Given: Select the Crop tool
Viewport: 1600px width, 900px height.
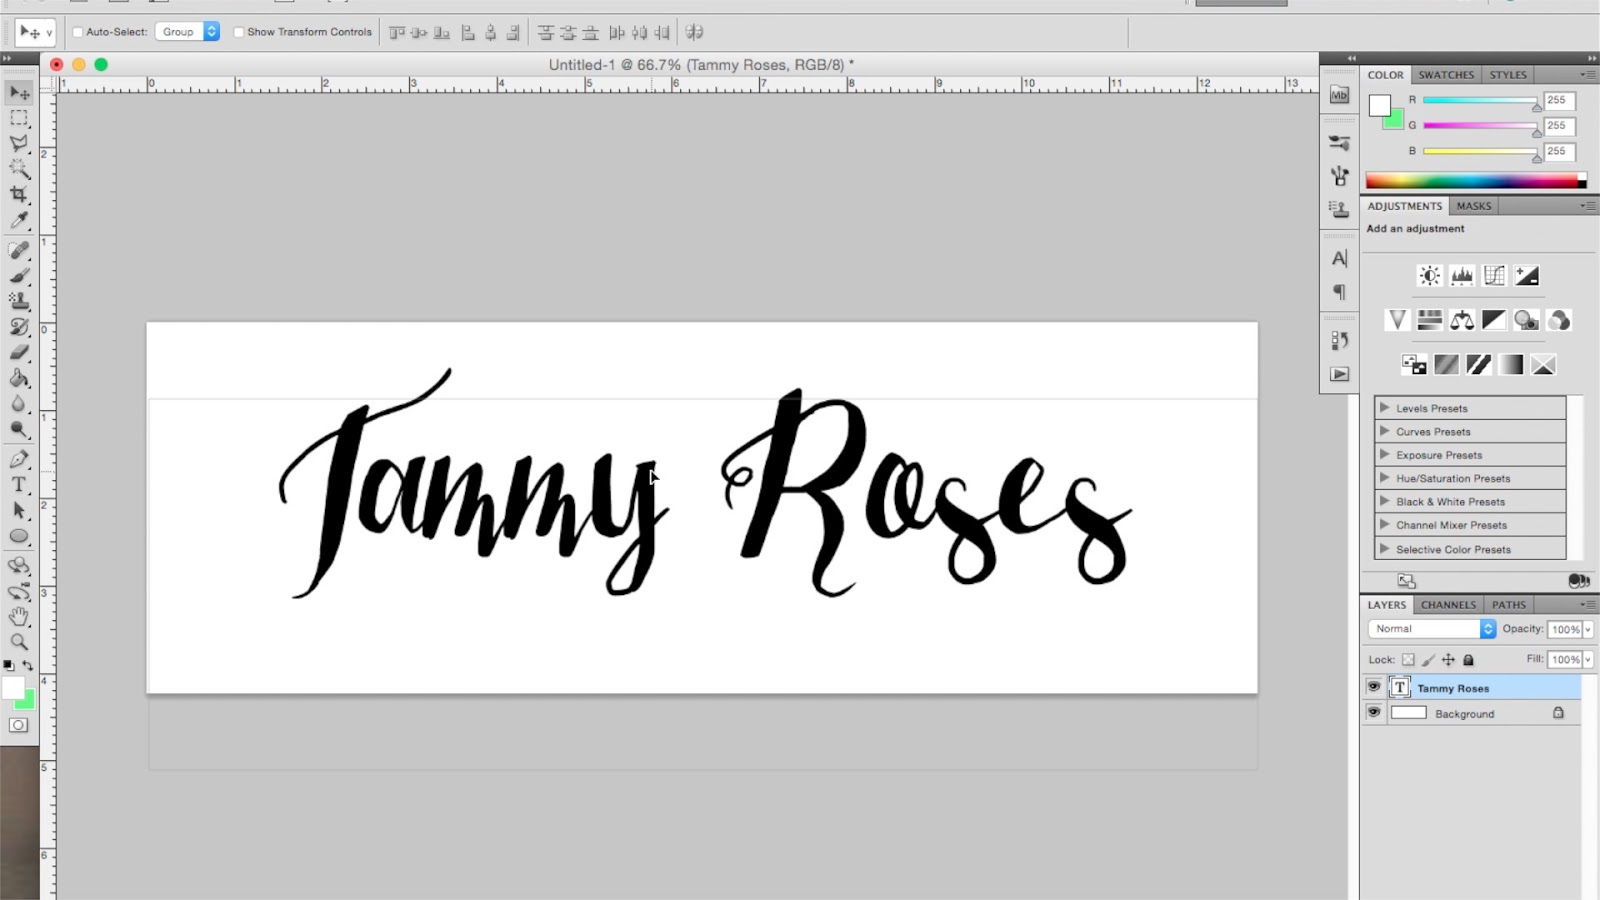Looking at the screenshot, I should pyautogui.click(x=19, y=194).
